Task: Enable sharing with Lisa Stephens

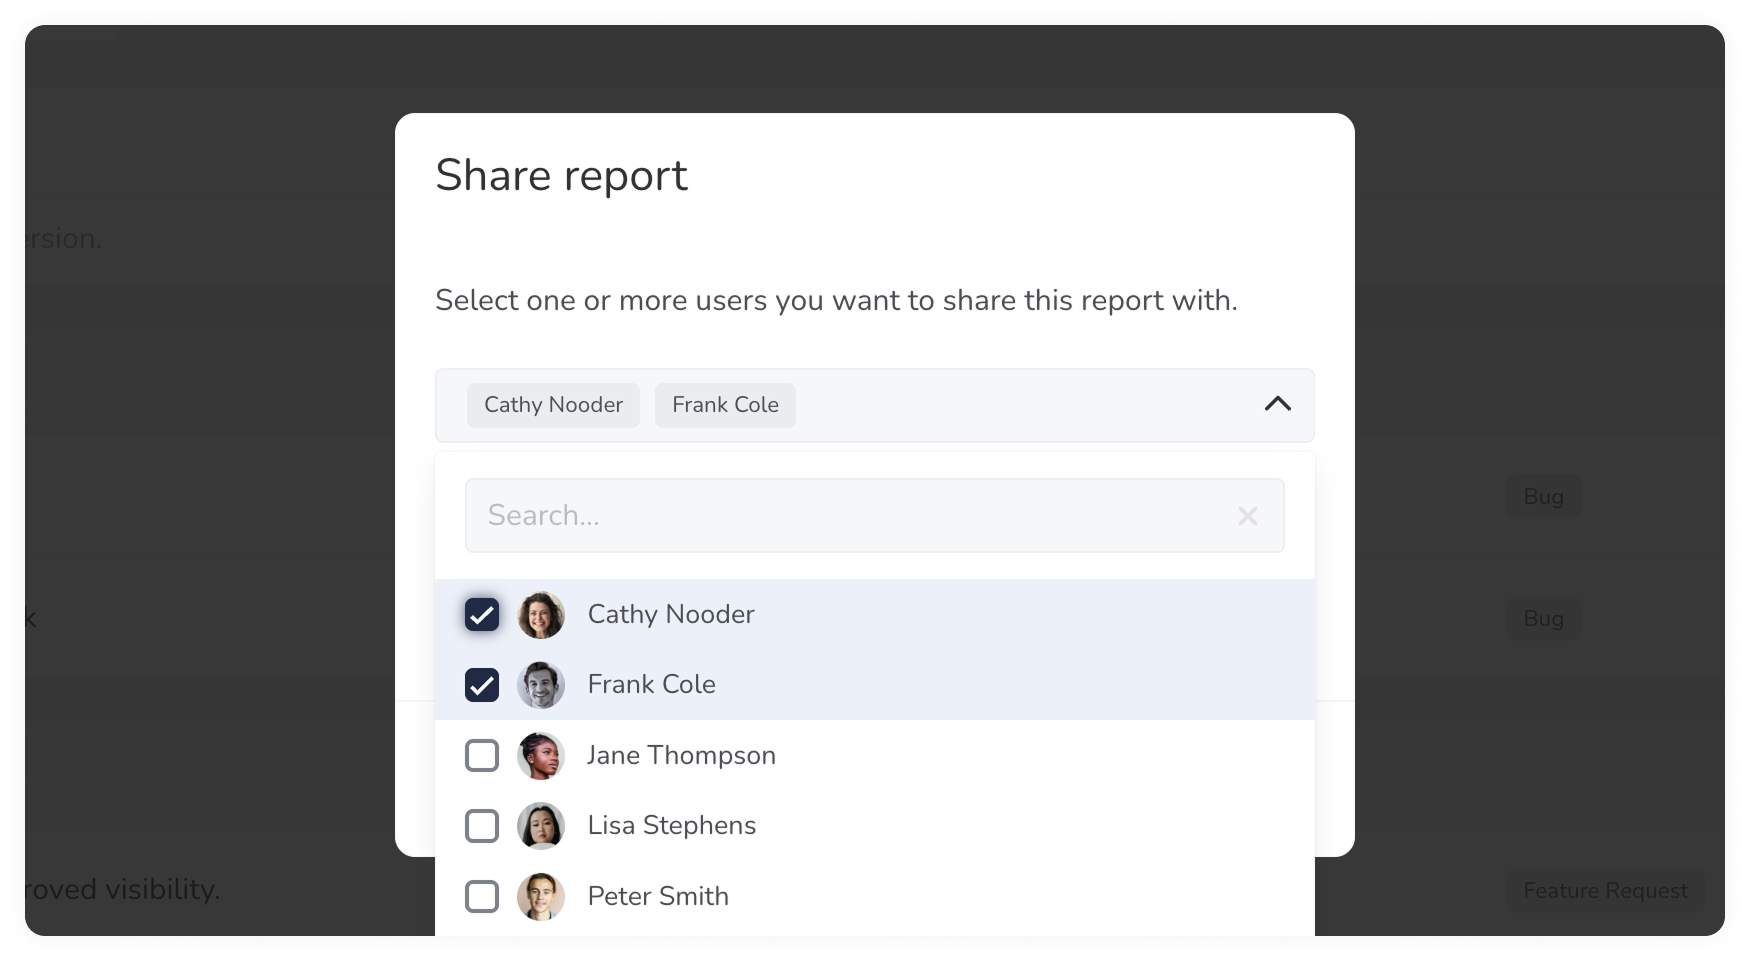Action: [482, 826]
